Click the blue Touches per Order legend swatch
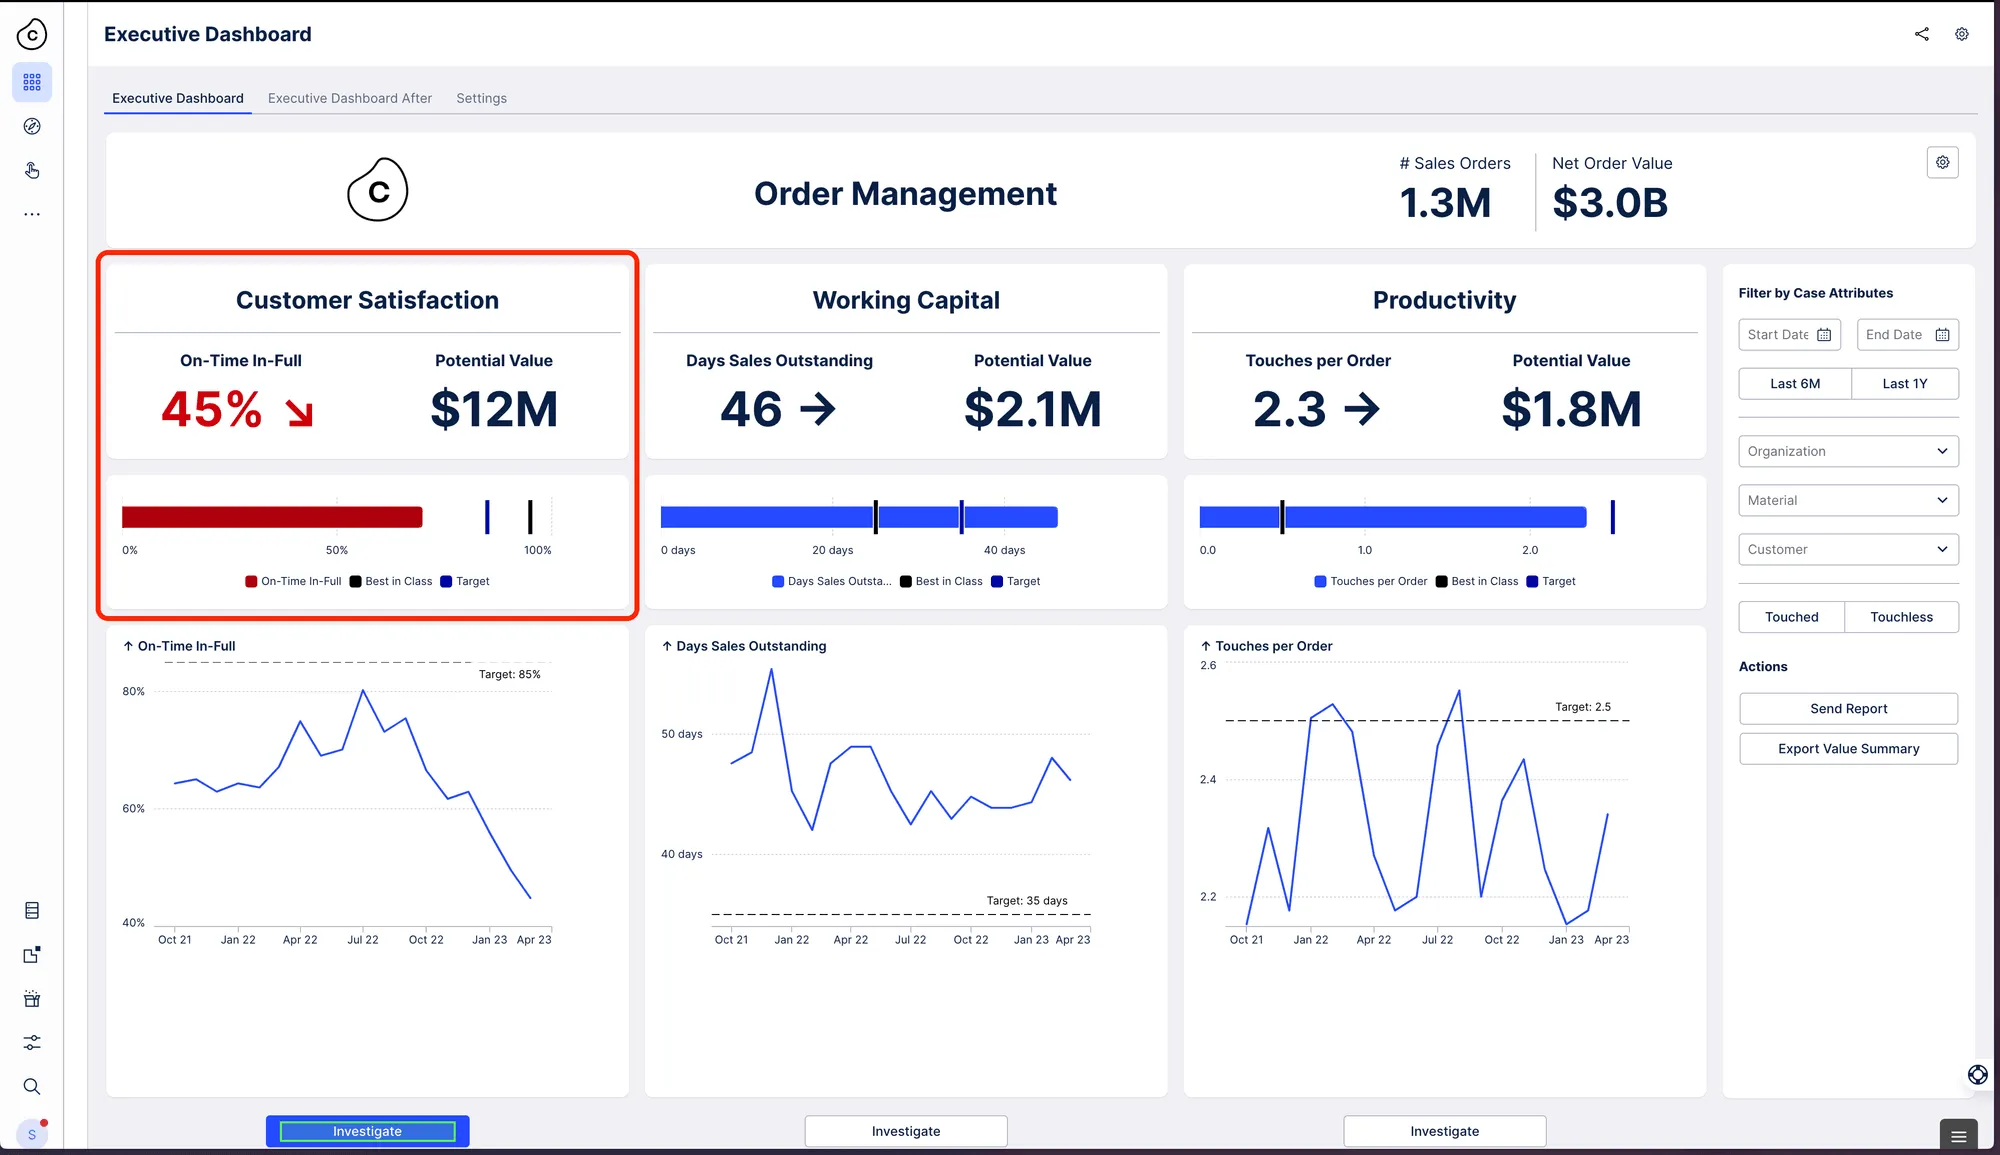This screenshot has width=2000, height=1155. click(1320, 581)
